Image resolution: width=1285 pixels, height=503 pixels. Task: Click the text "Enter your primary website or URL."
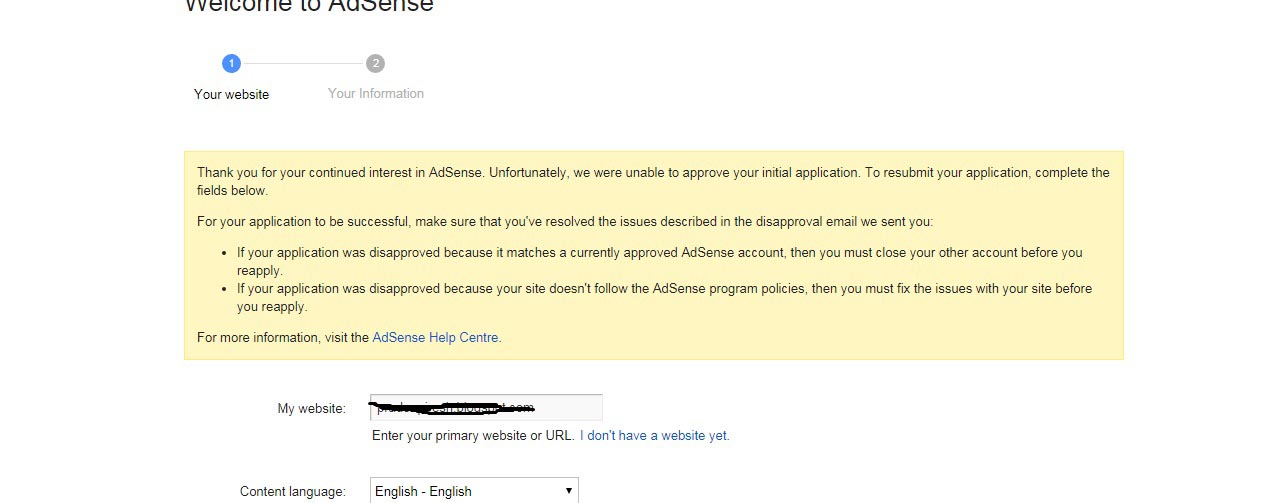click(473, 436)
